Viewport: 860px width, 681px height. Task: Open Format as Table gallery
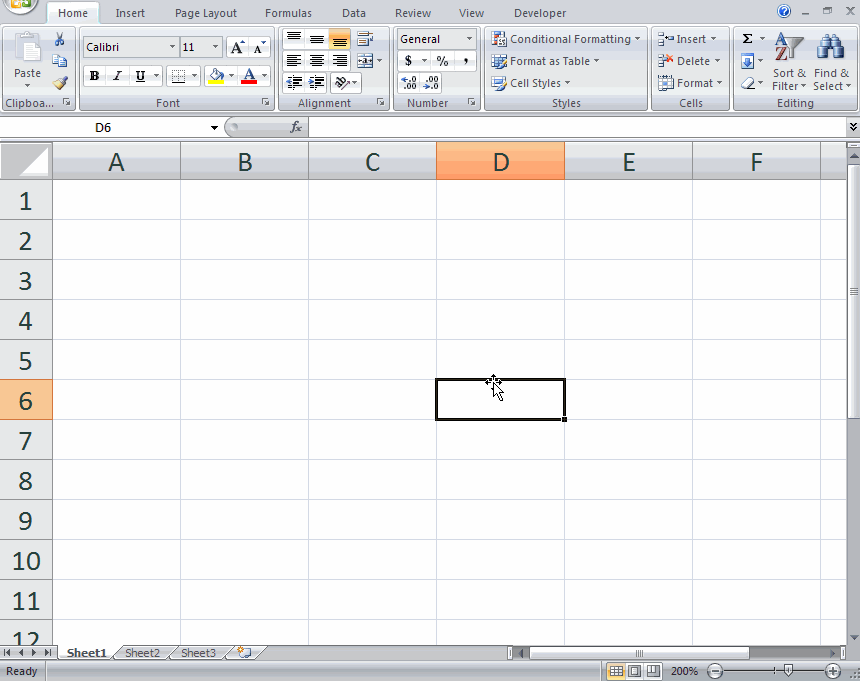pyautogui.click(x=545, y=61)
